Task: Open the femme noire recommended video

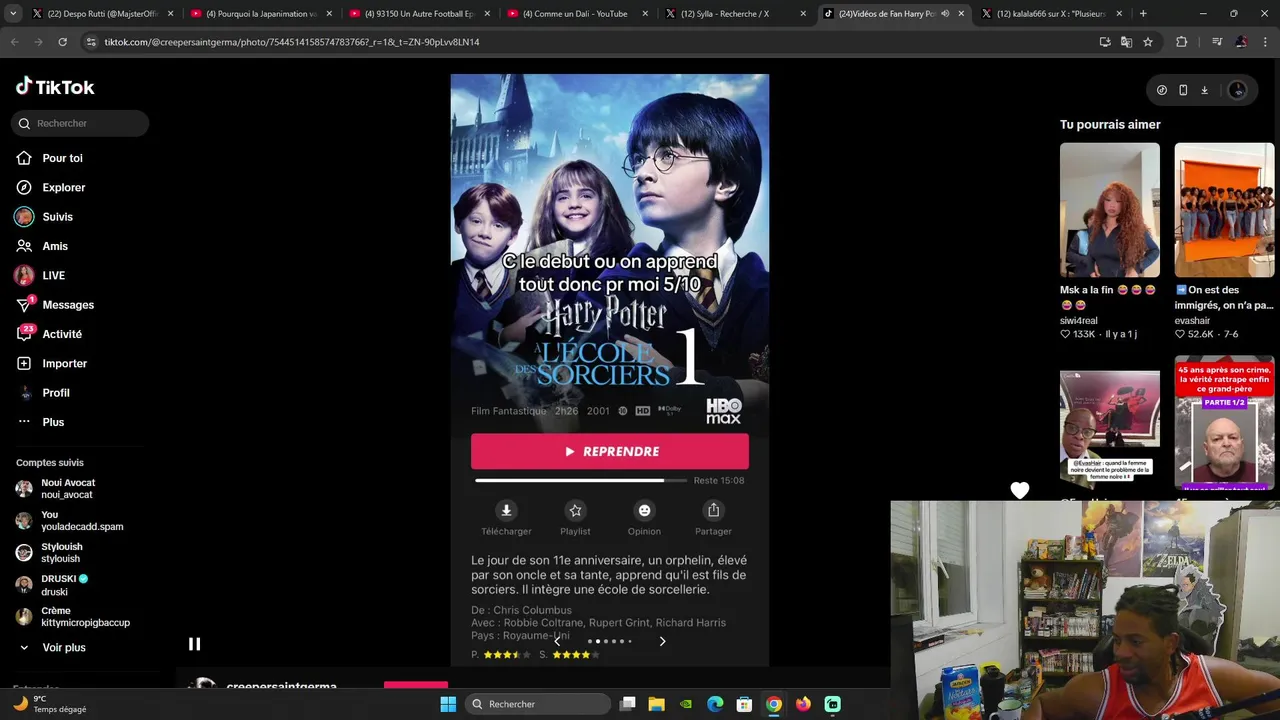Action: tap(1110, 428)
